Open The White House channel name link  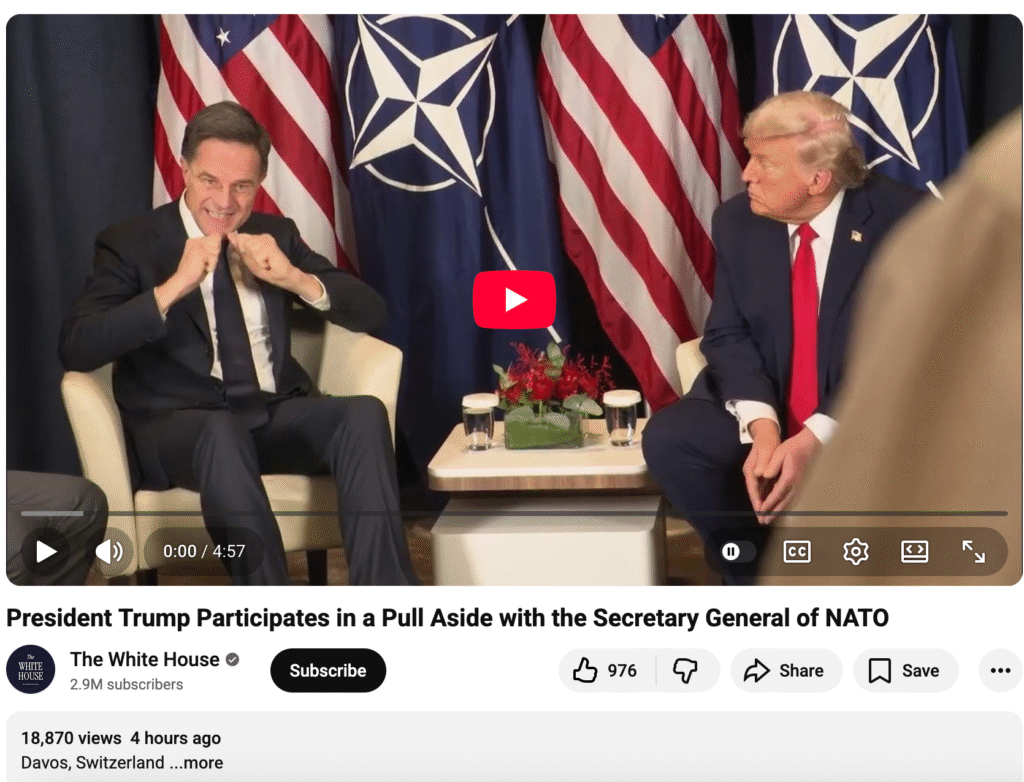[x=145, y=659]
